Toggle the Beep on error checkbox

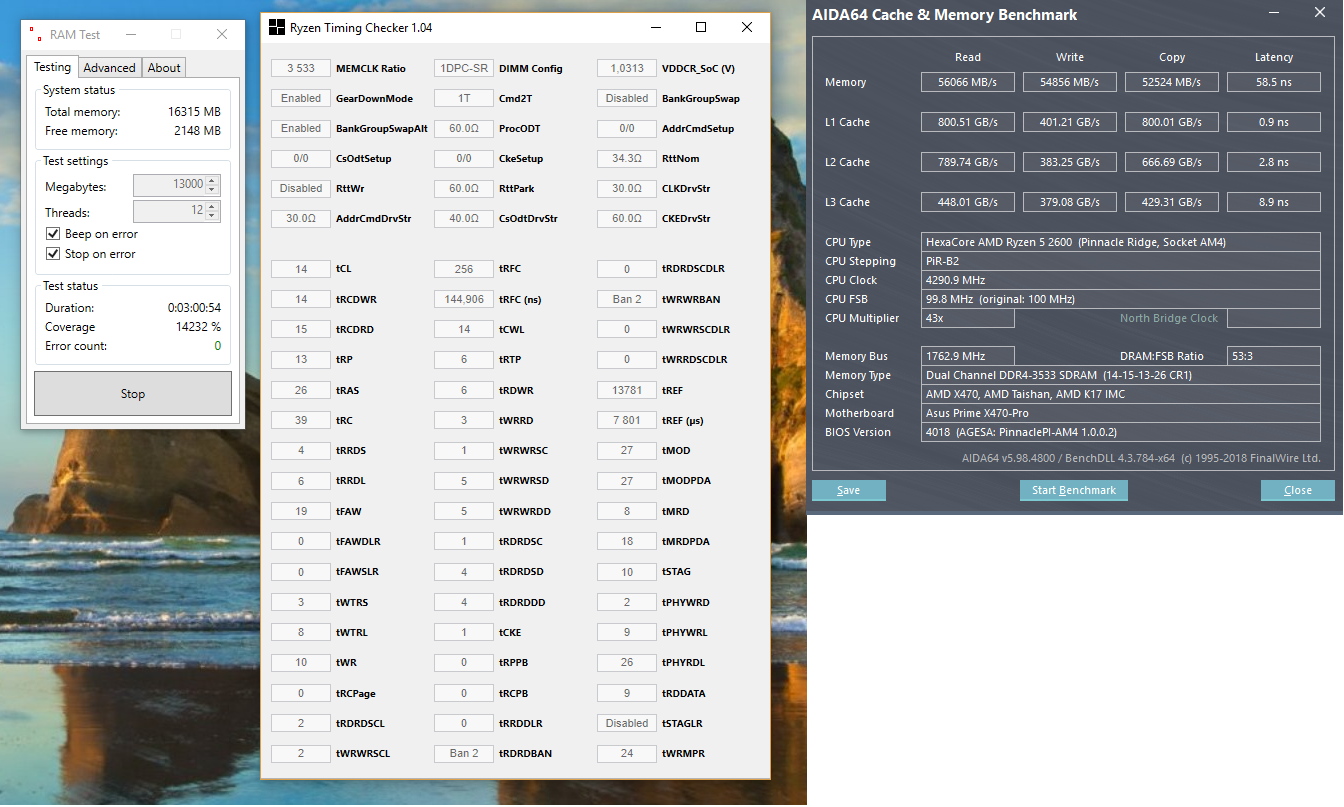pyautogui.click(x=53, y=234)
